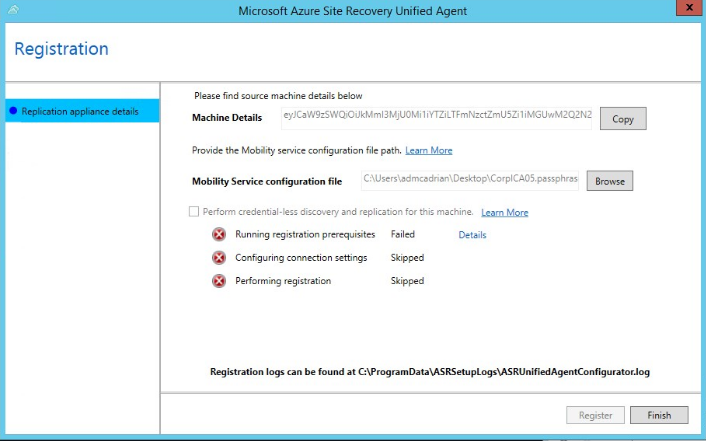Click the Finish button

click(x=659, y=415)
